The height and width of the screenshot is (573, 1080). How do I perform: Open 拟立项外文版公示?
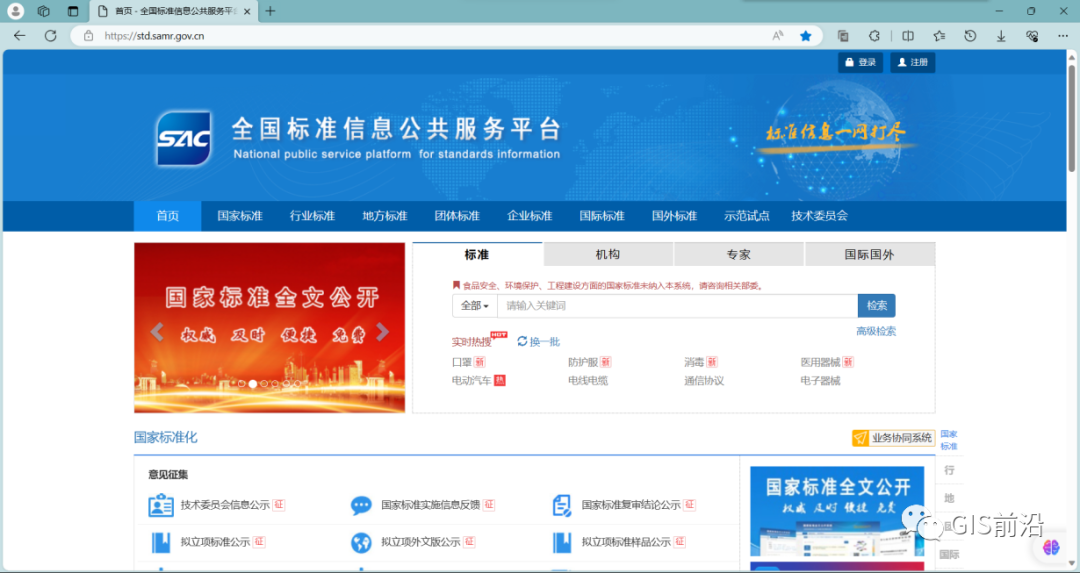pos(421,542)
